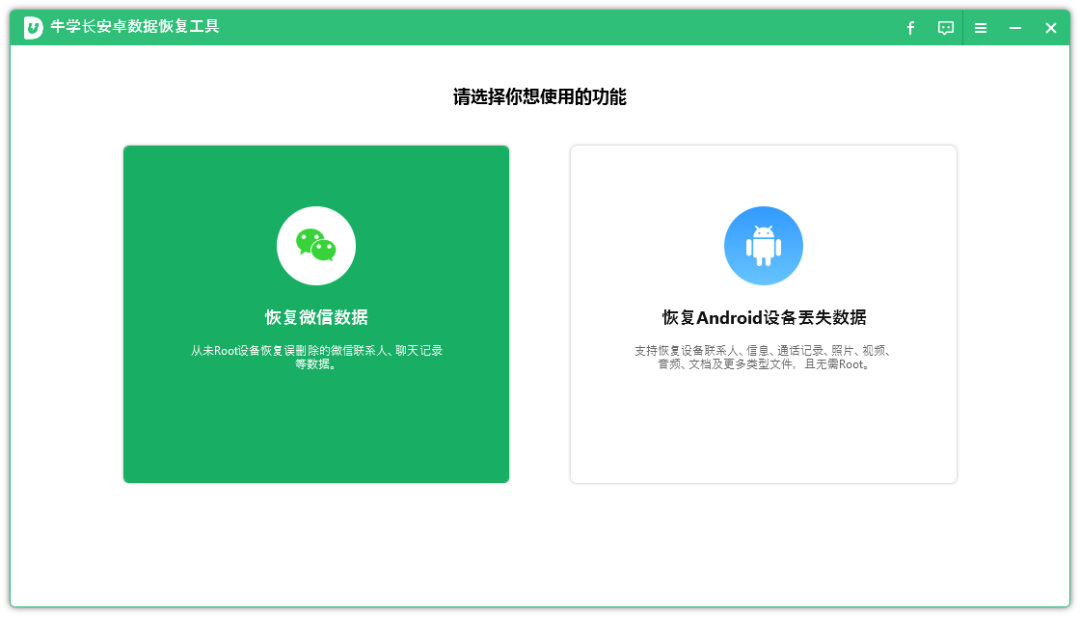Viewport: 1080px width, 617px height.
Task: Close the recovery tool window
Action: pos(1050,28)
